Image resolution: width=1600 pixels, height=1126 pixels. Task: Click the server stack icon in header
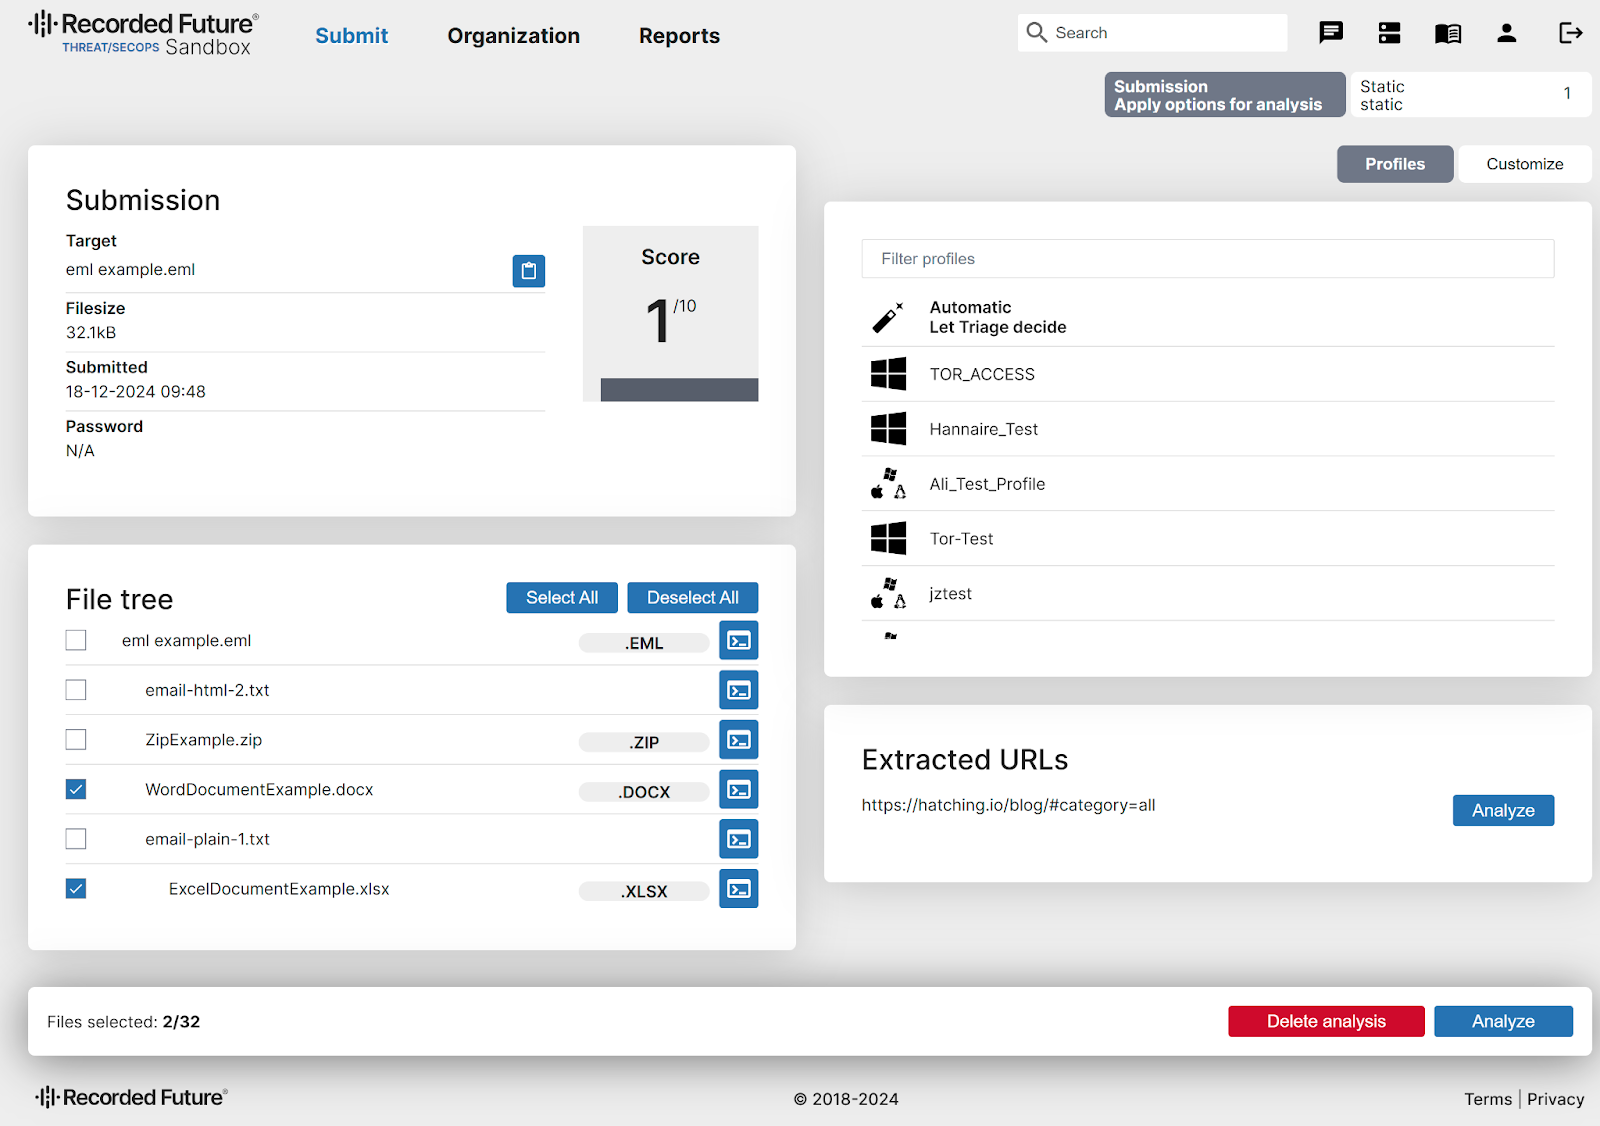[x=1389, y=33]
